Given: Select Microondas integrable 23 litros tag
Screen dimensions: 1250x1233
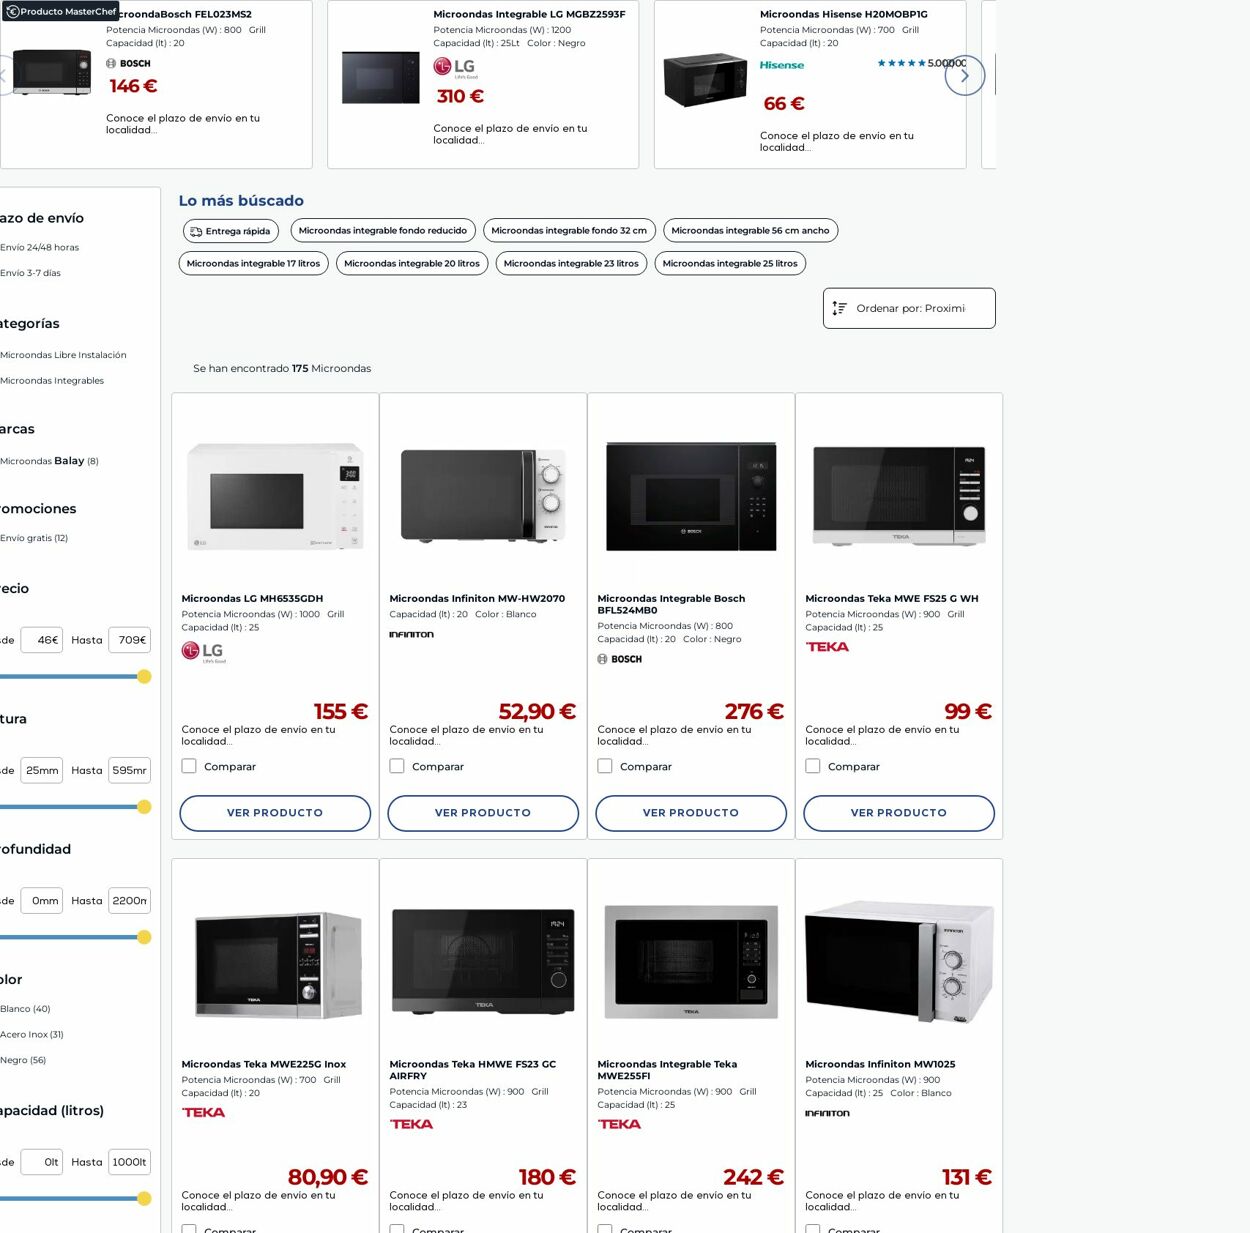Looking at the screenshot, I should pyautogui.click(x=571, y=264).
